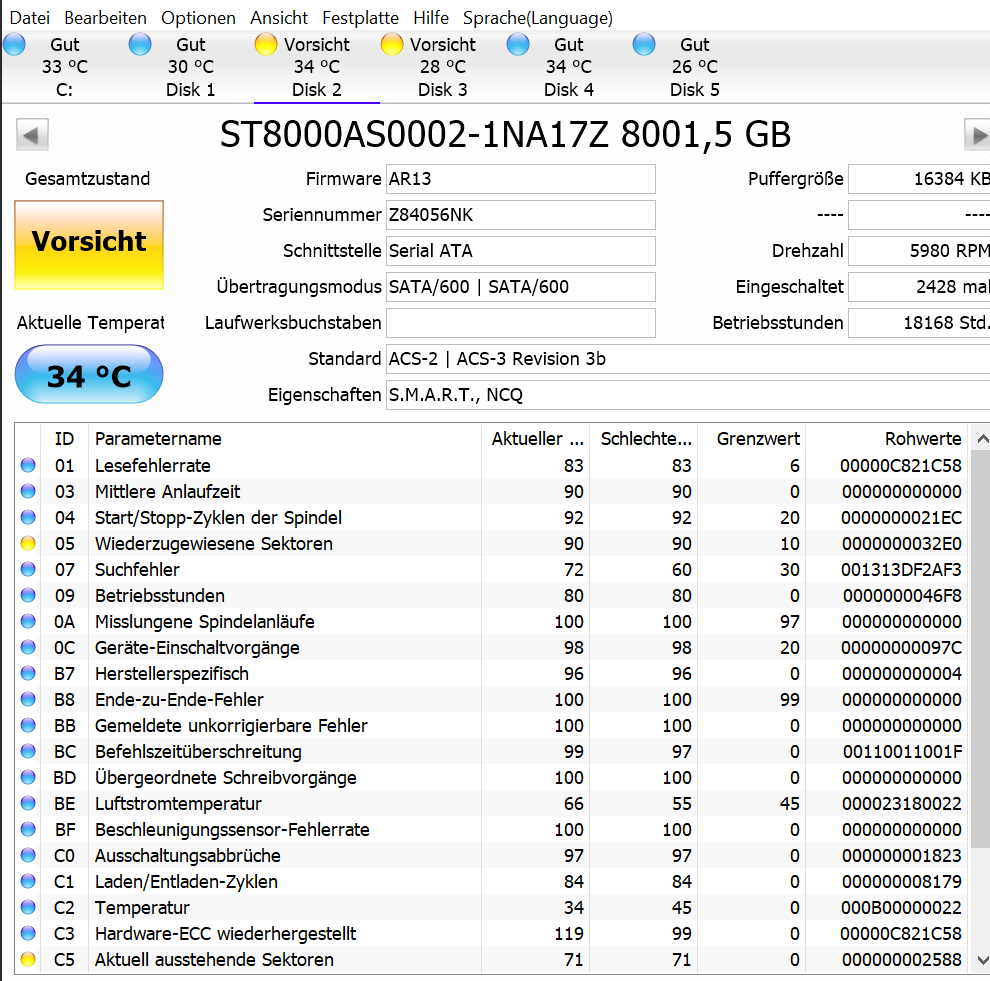Click status orb of Temperatur row
Screen dimensions: 990x981
[x=28, y=907]
